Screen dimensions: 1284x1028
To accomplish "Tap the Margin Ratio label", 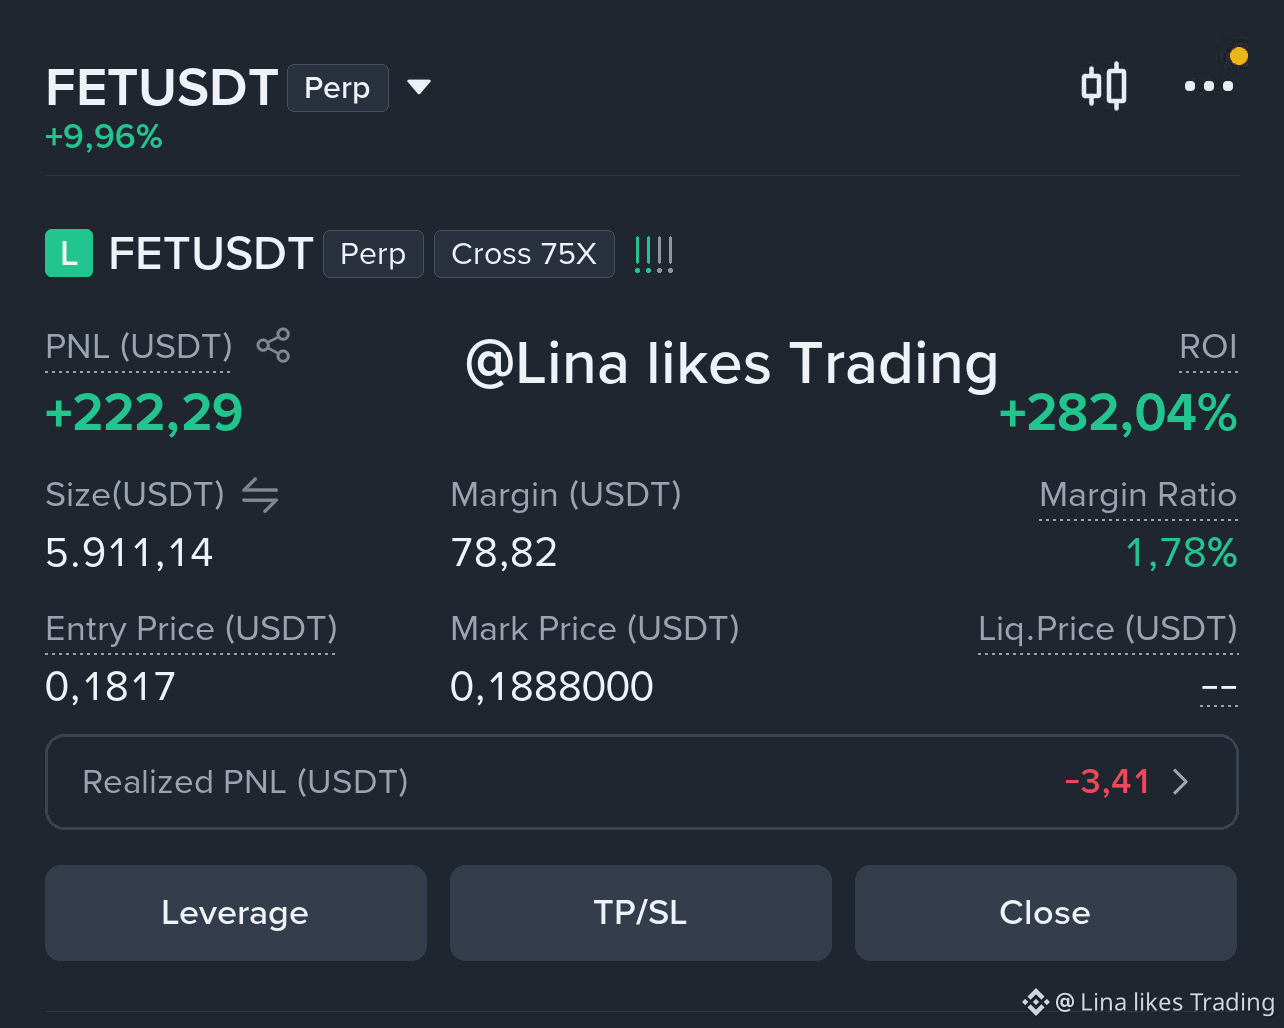I will [x=1138, y=495].
